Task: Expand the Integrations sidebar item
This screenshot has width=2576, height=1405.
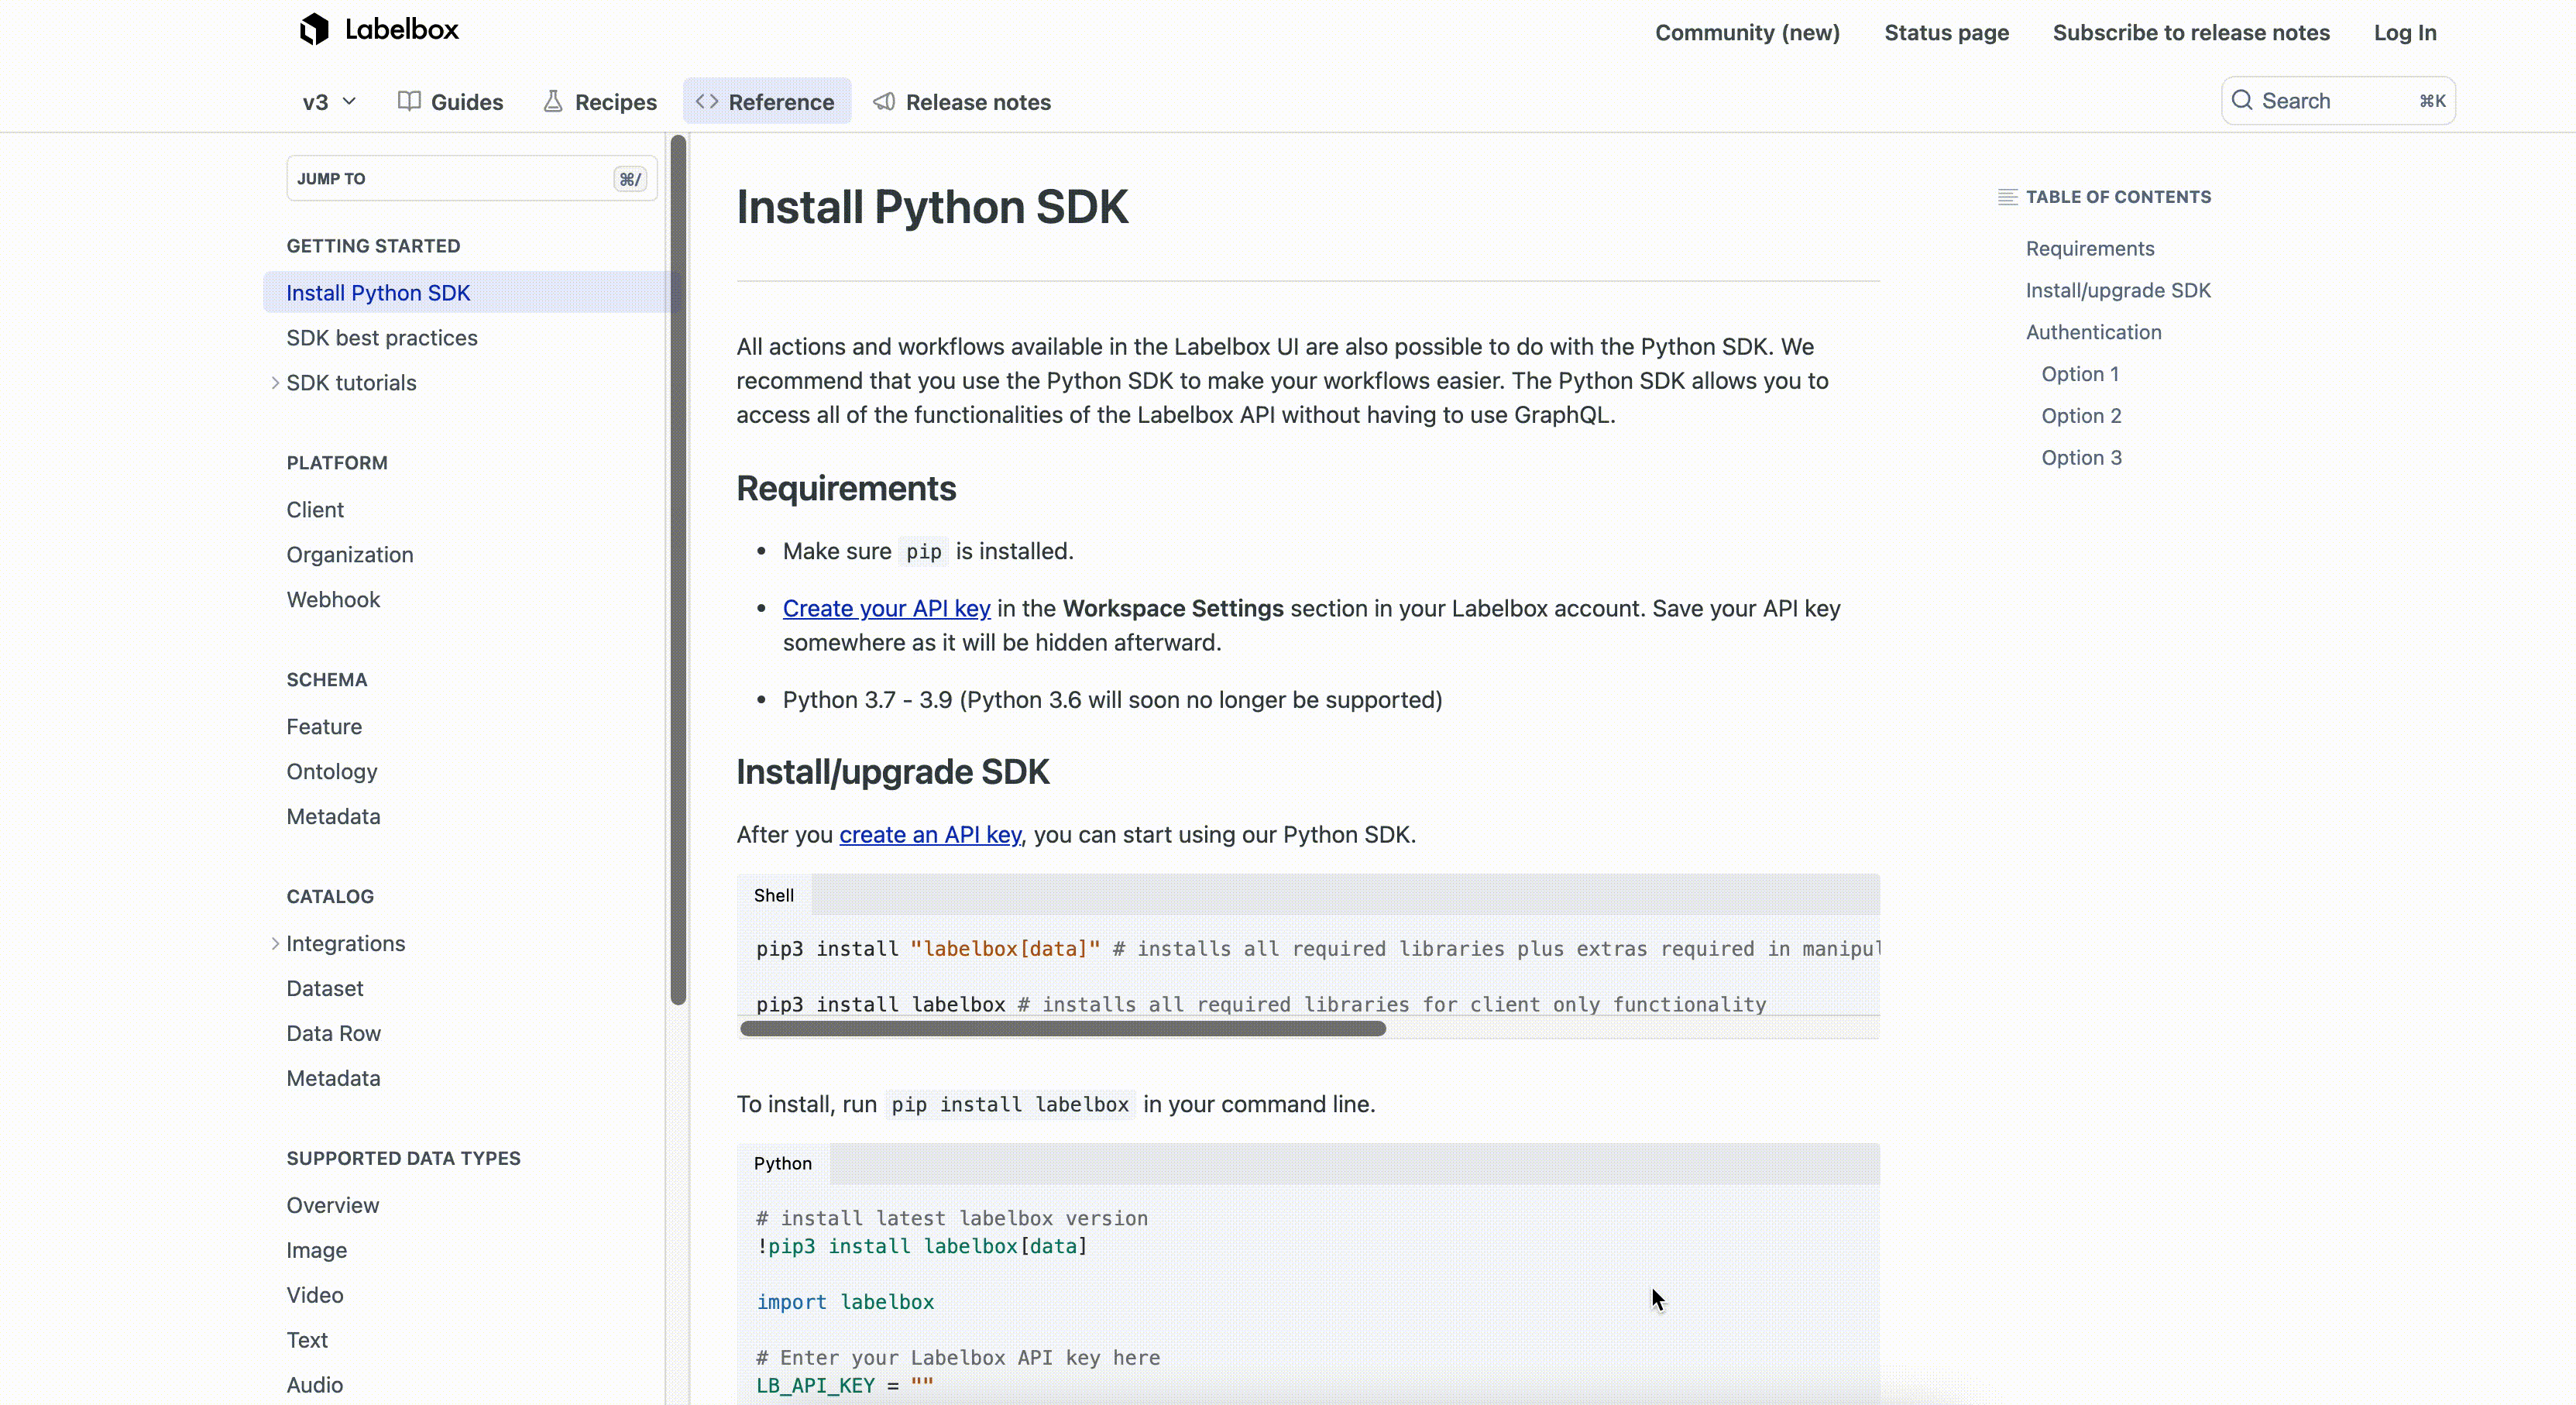Action: pos(275,944)
